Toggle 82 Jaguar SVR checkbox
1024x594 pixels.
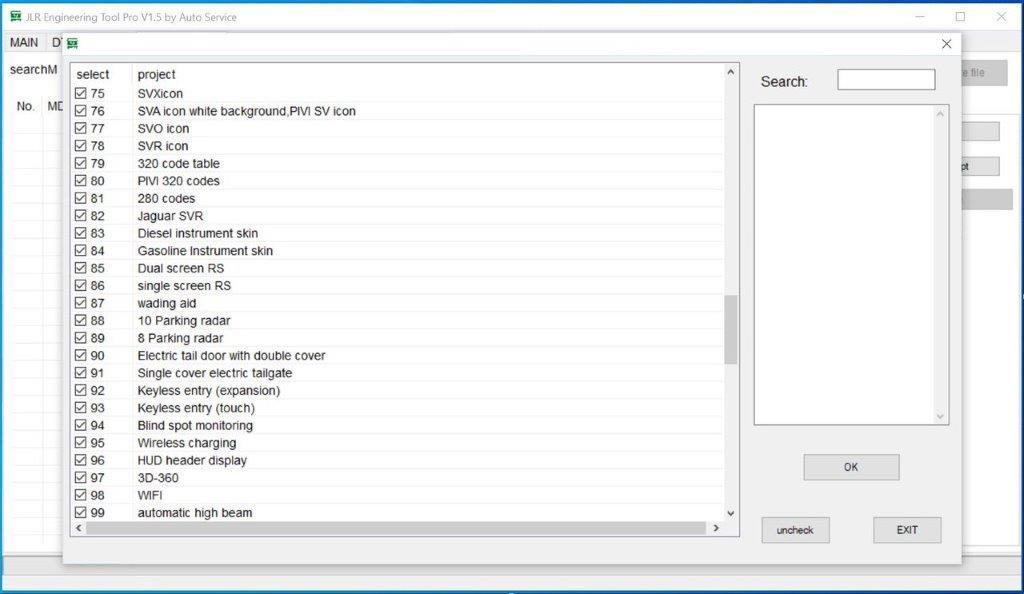(80, 215)
